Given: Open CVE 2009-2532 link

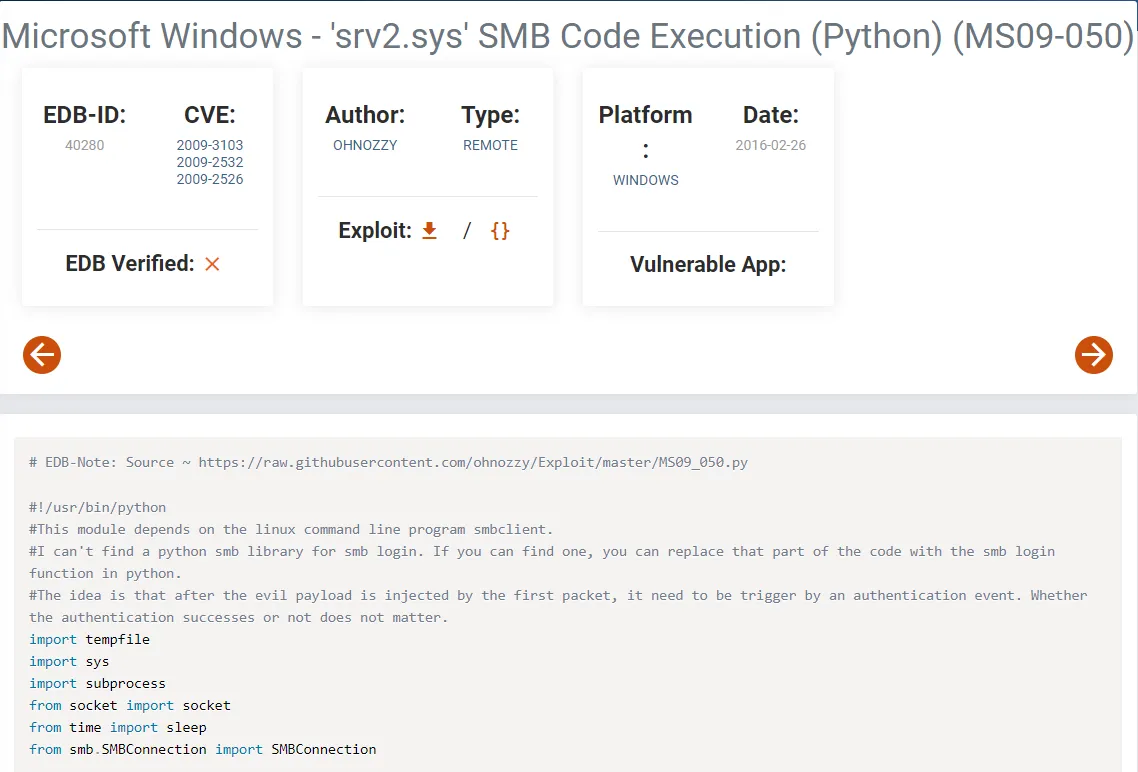Looking at the screenshot, I should (x=210, y=162).
